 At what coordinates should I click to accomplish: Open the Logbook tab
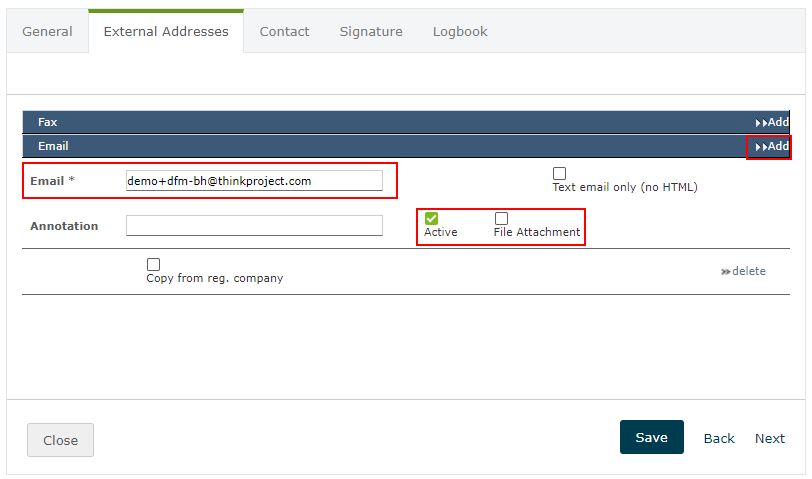coord(460,31)
